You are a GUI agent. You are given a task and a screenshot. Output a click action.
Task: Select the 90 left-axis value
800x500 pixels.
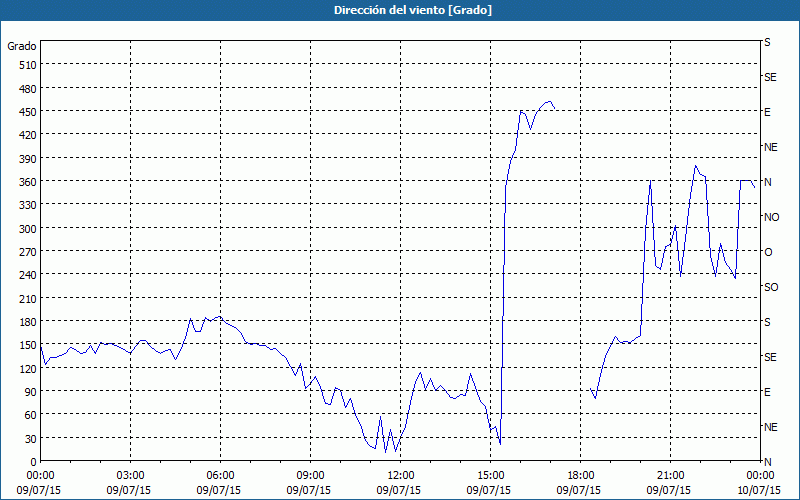point(31,392)
